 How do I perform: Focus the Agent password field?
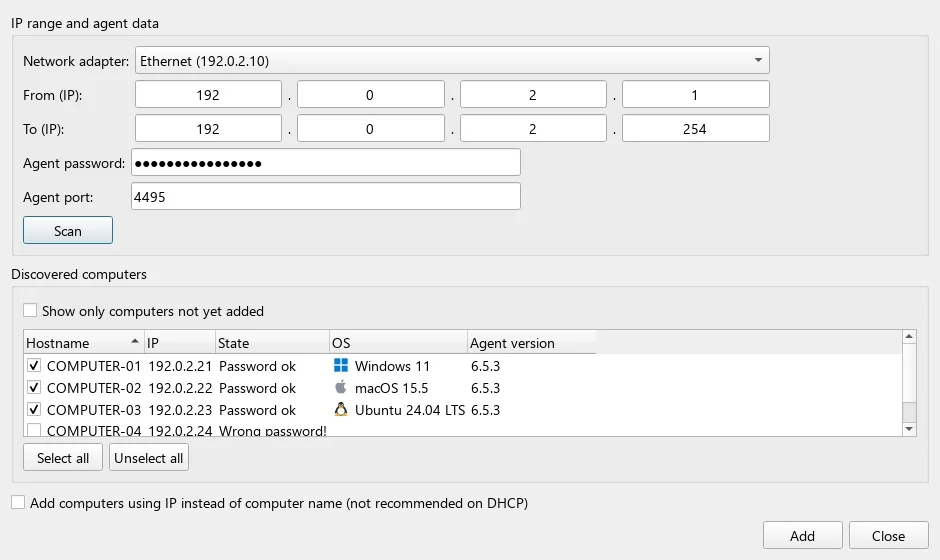[x=326, y=162]
